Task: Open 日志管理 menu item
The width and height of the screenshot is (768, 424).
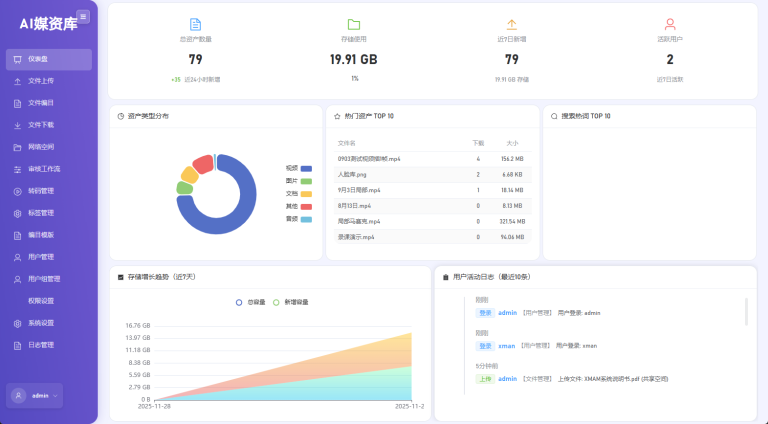Action: point(47,345)
